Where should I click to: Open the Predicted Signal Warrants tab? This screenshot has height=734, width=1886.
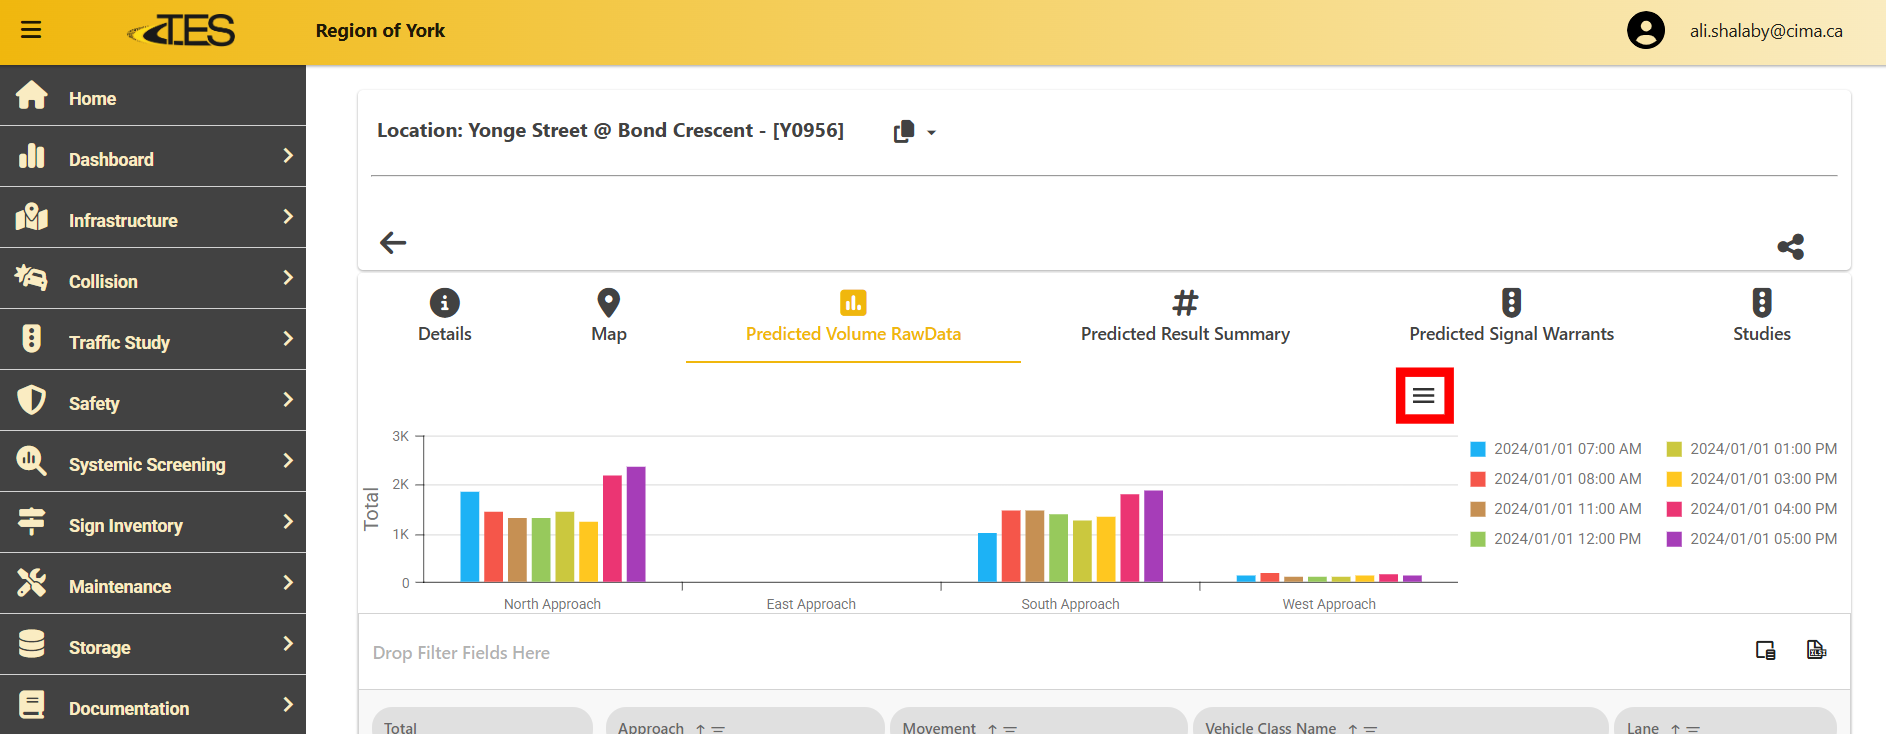(1511, 317)
